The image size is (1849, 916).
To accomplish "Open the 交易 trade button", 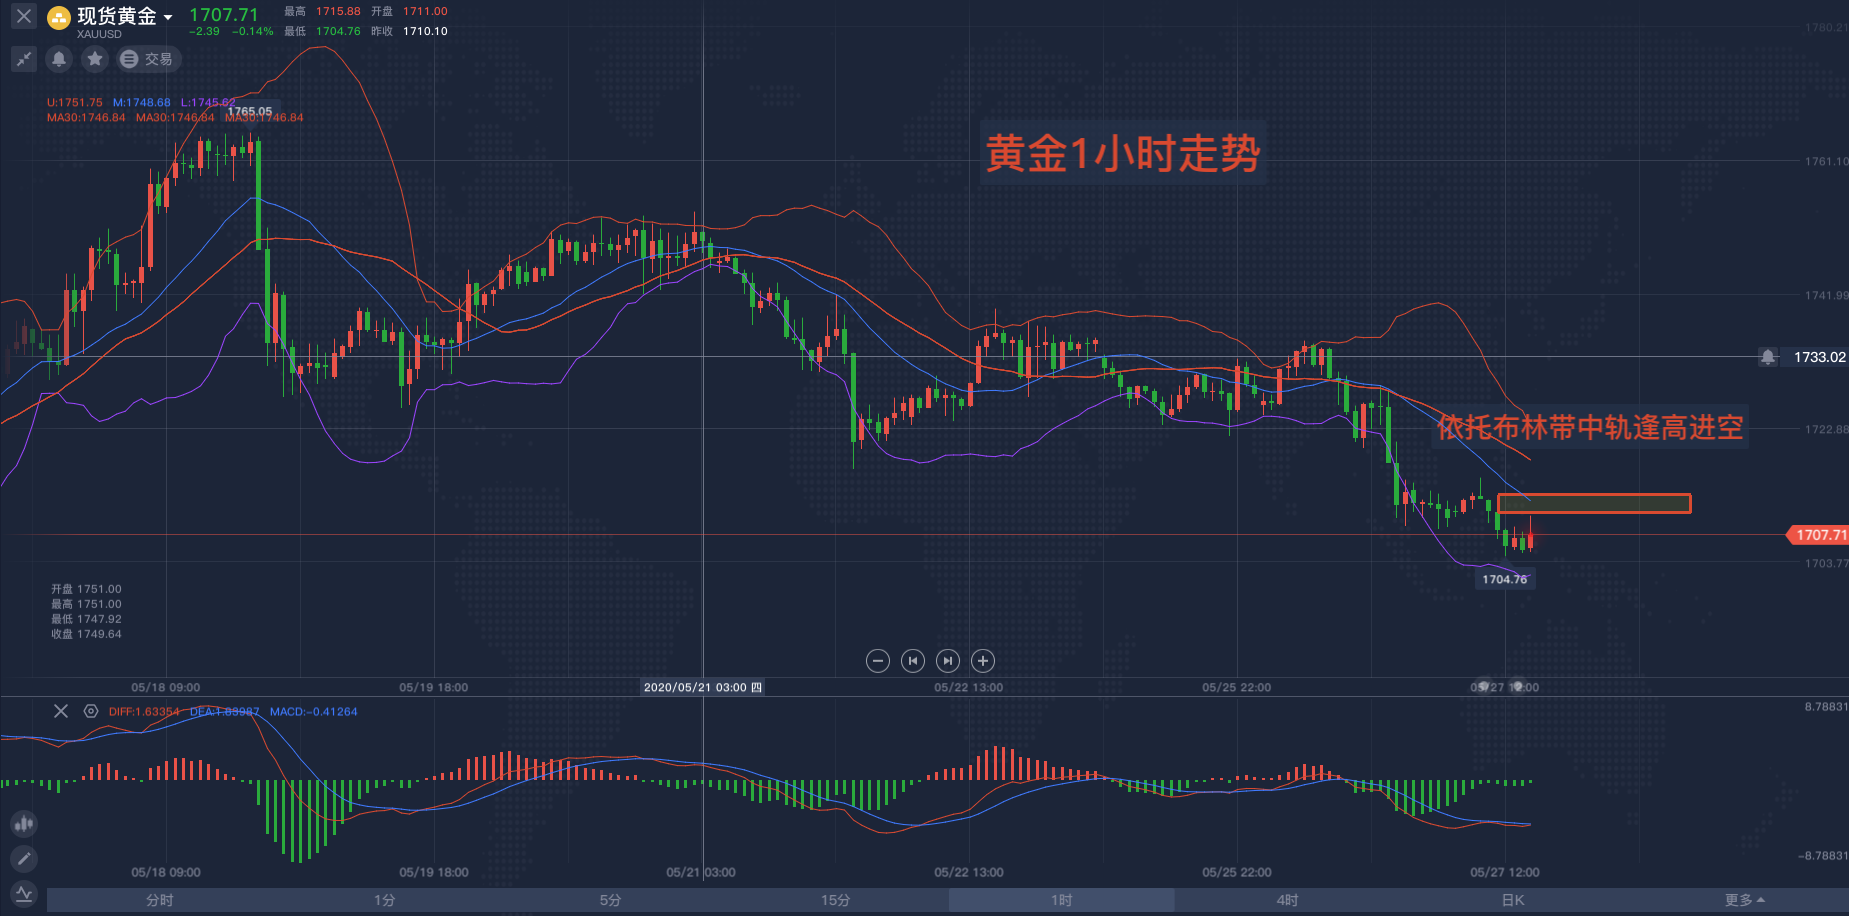I will click(147, 59).
